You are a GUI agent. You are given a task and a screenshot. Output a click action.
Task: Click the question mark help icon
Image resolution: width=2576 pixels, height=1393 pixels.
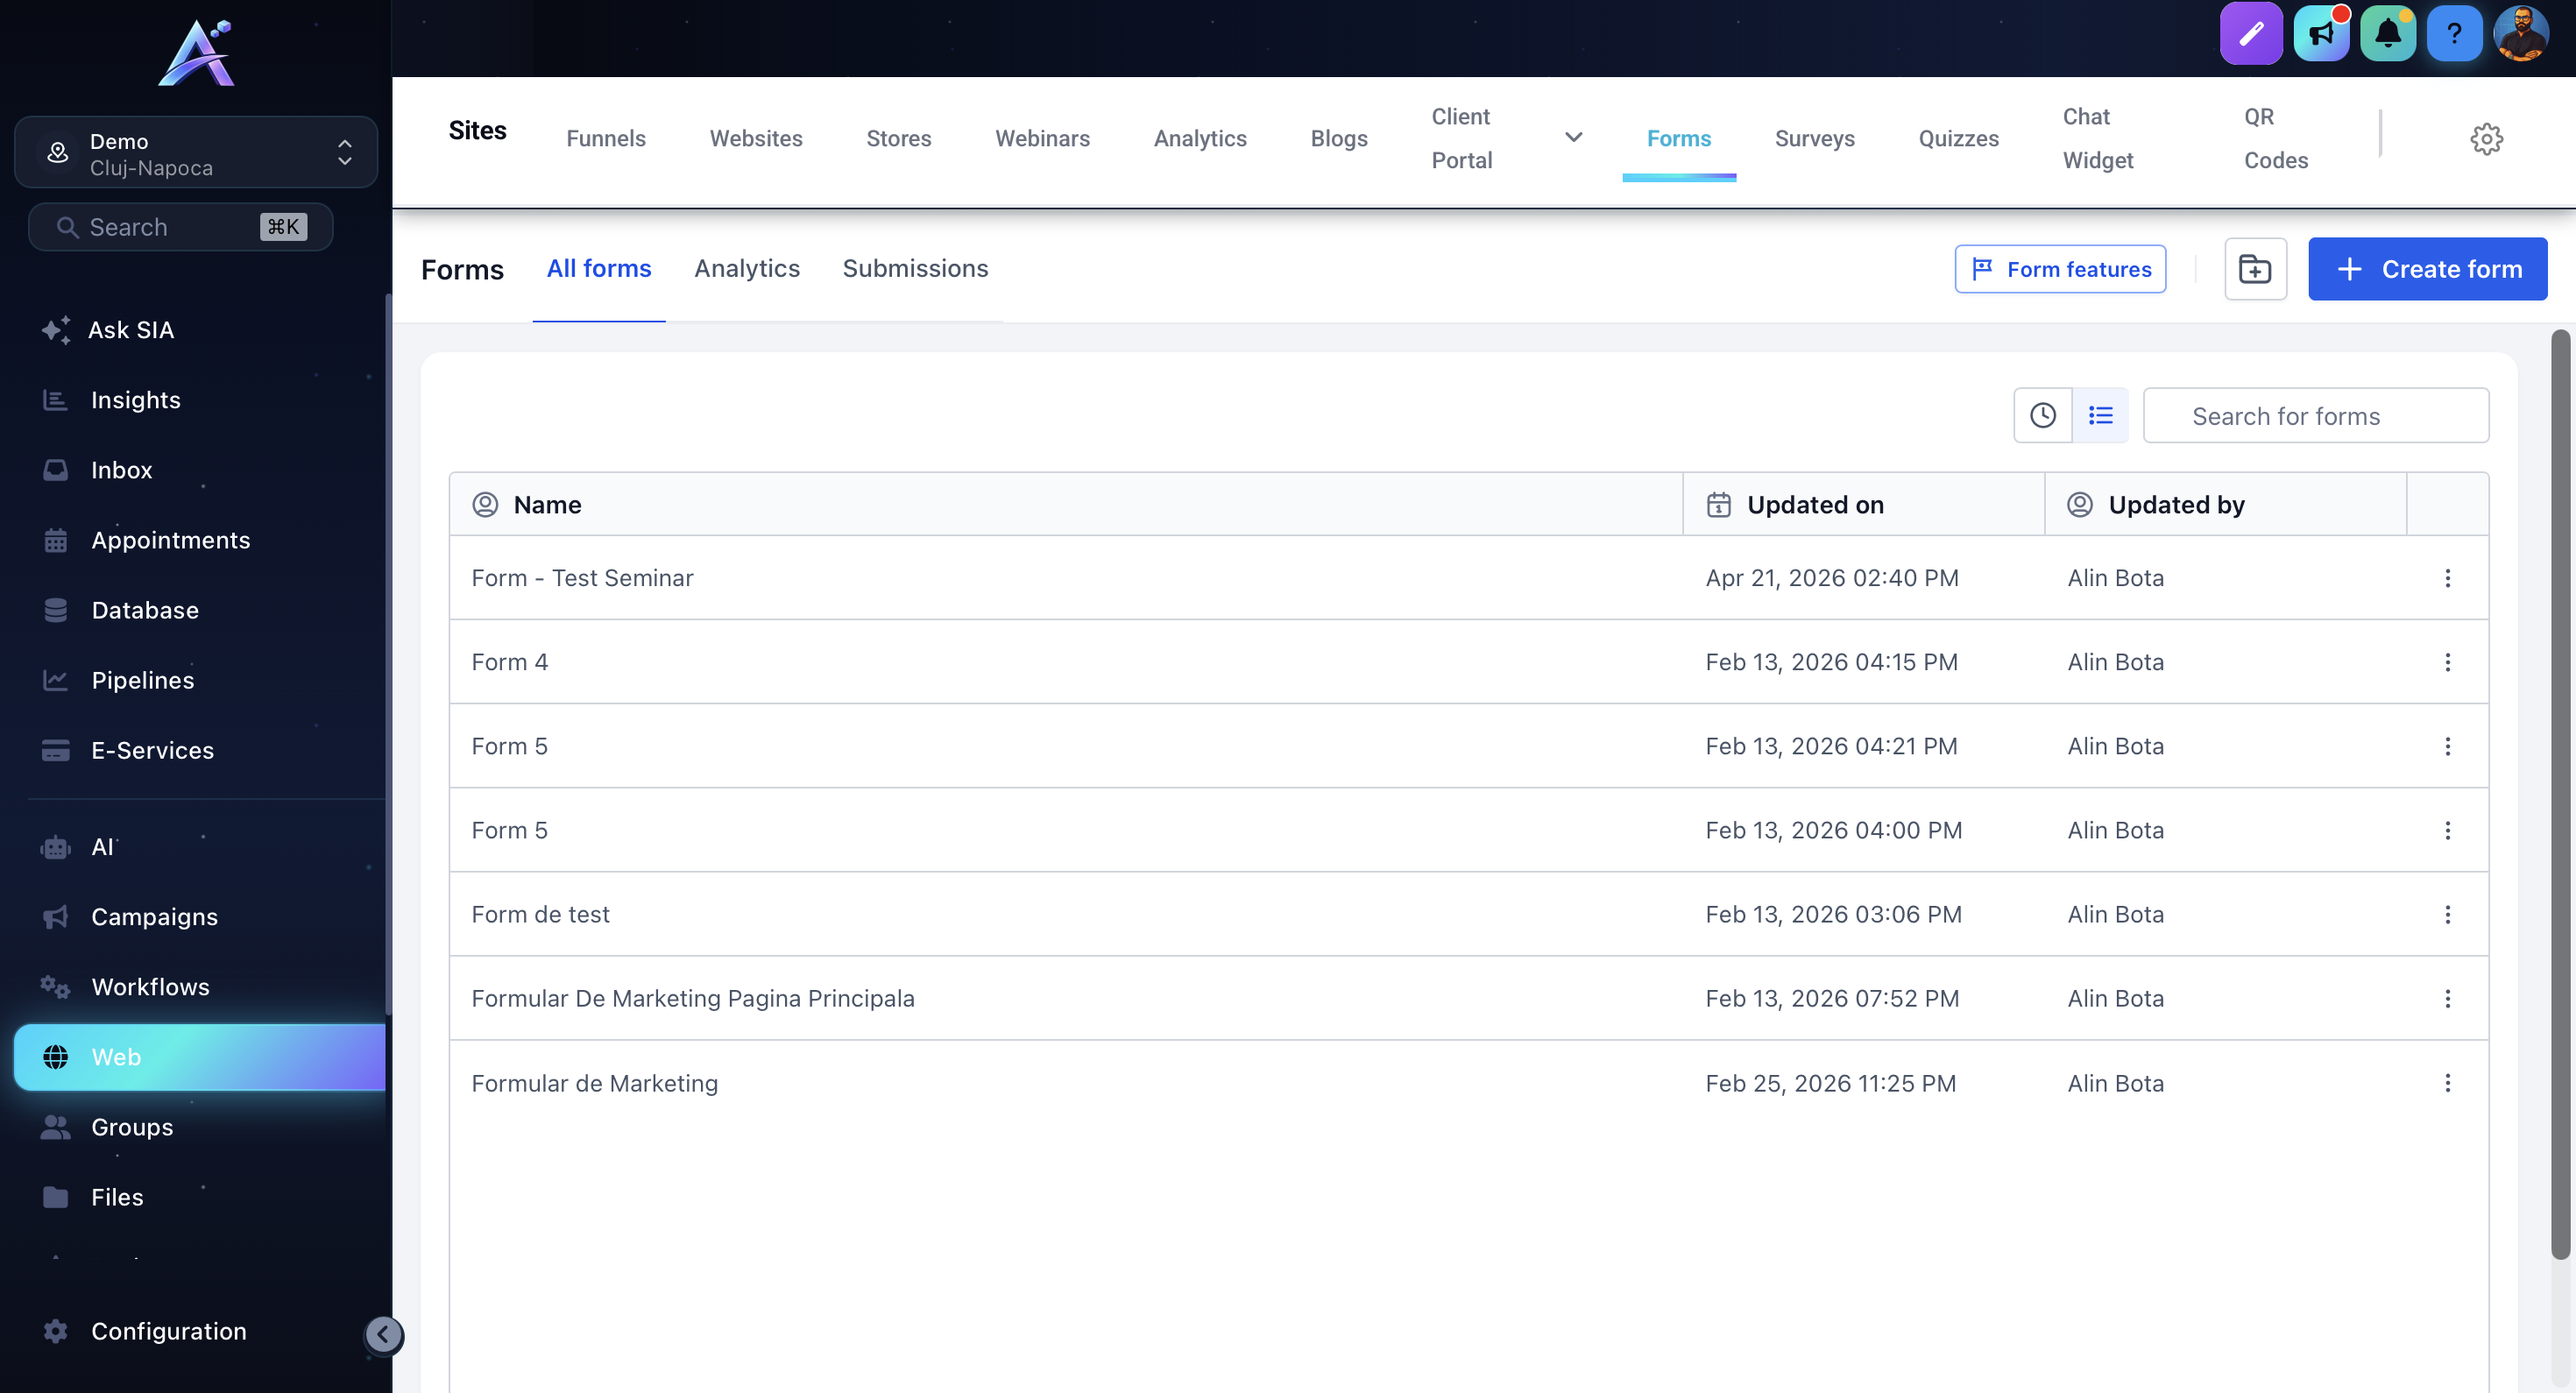point(2454,34)
